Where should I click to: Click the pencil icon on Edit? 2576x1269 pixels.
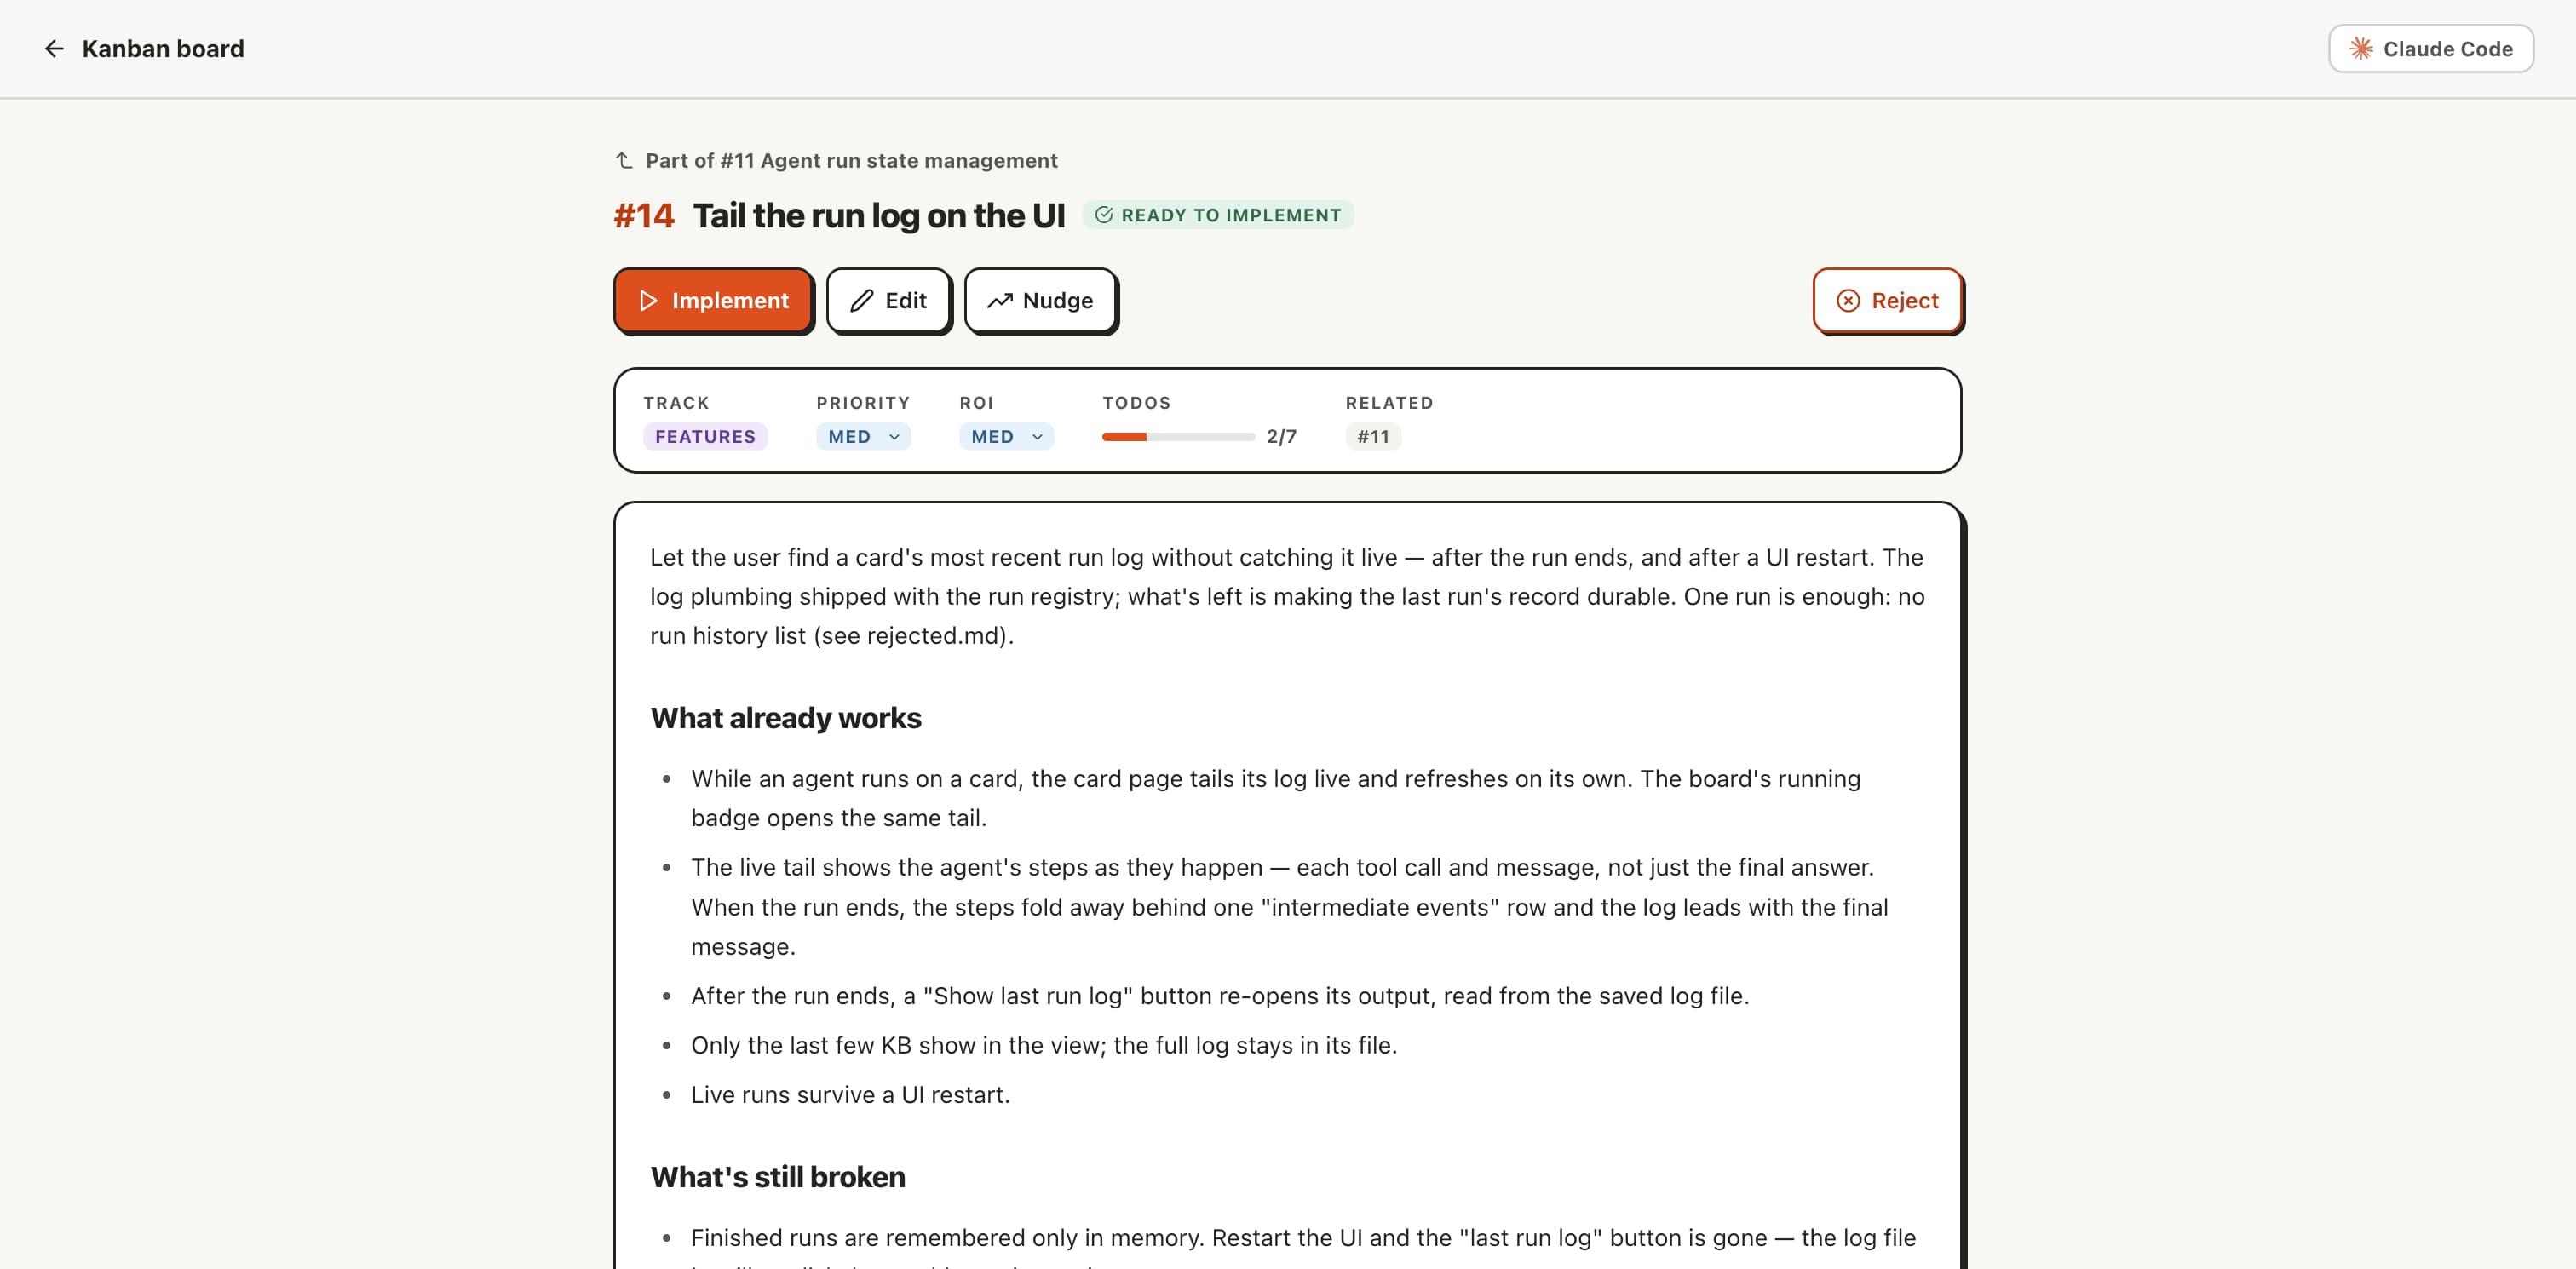click(x=862, y=301)
